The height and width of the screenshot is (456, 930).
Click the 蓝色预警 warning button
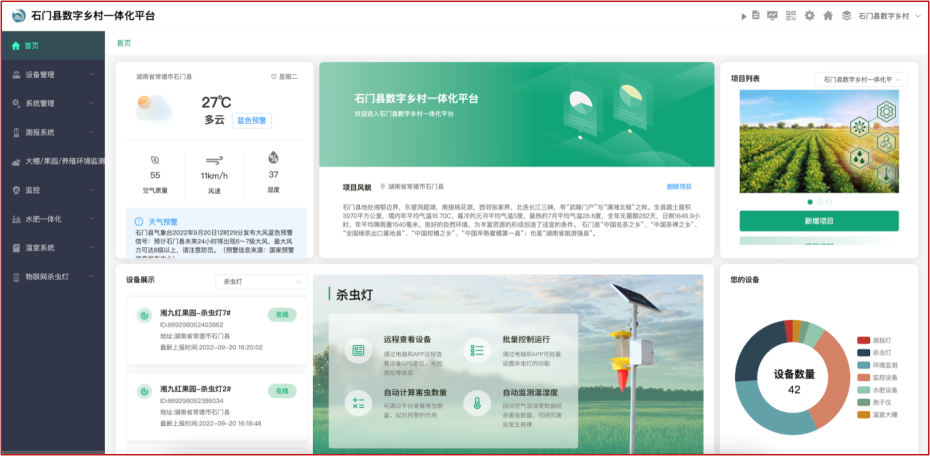tap(251, 120)
